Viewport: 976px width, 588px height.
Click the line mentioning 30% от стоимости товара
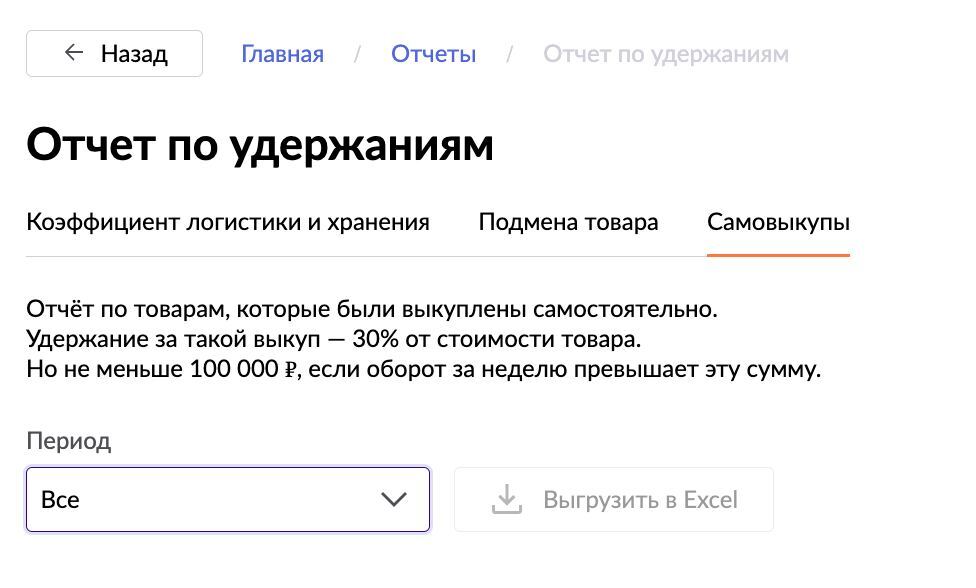point(334,339)
